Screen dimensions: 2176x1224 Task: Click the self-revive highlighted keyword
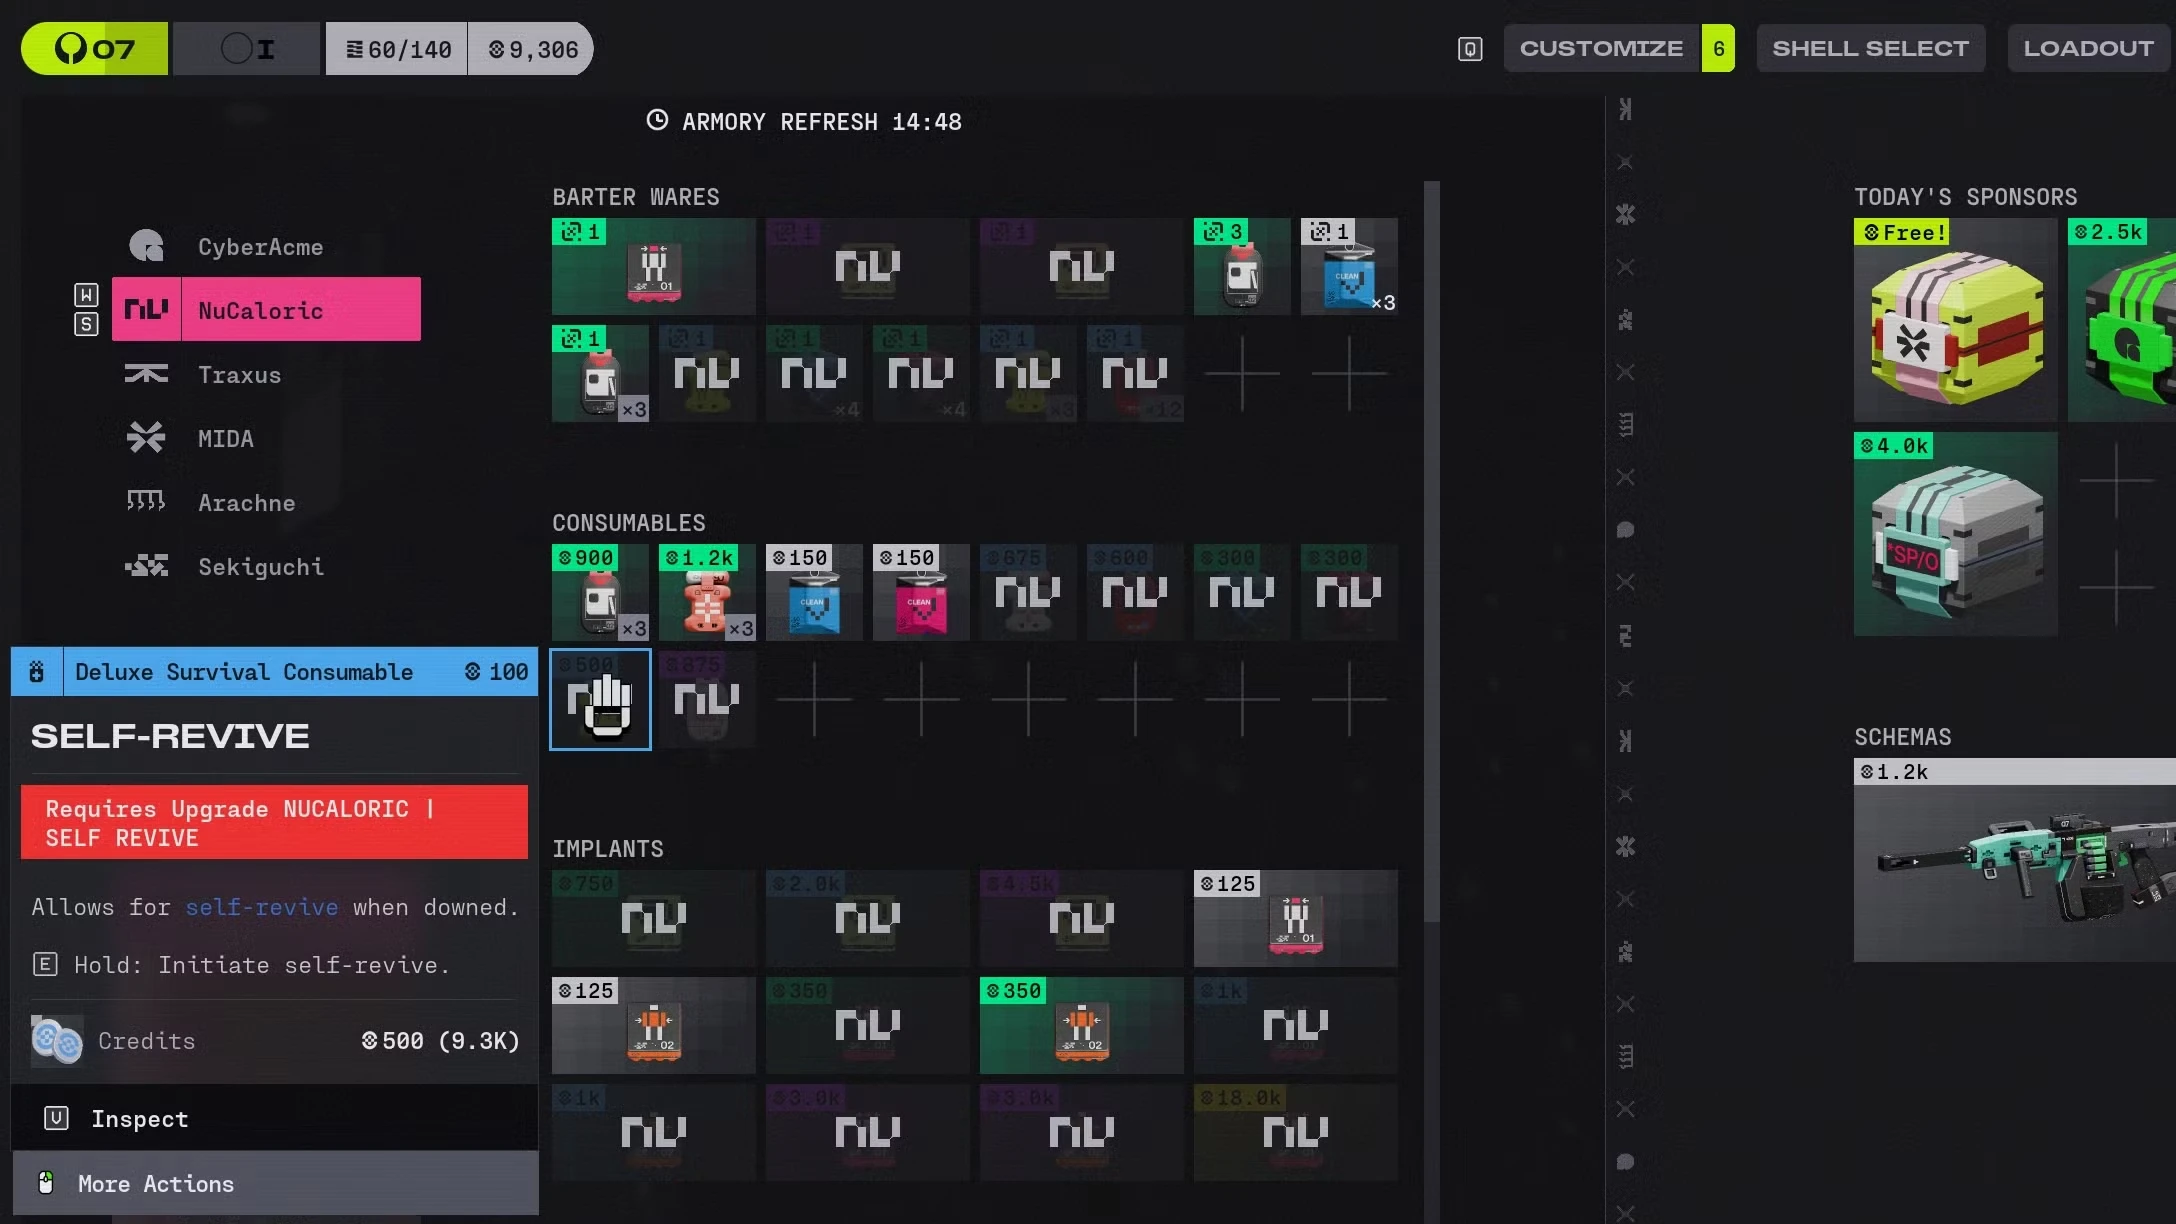coord(261,906)
